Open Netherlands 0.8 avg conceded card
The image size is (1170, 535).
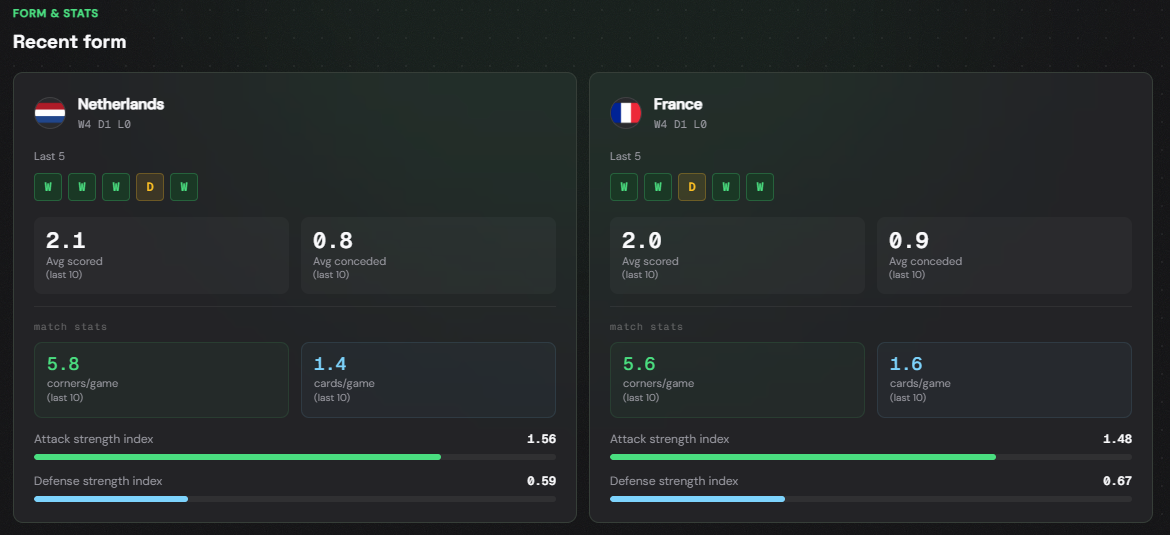428,255
